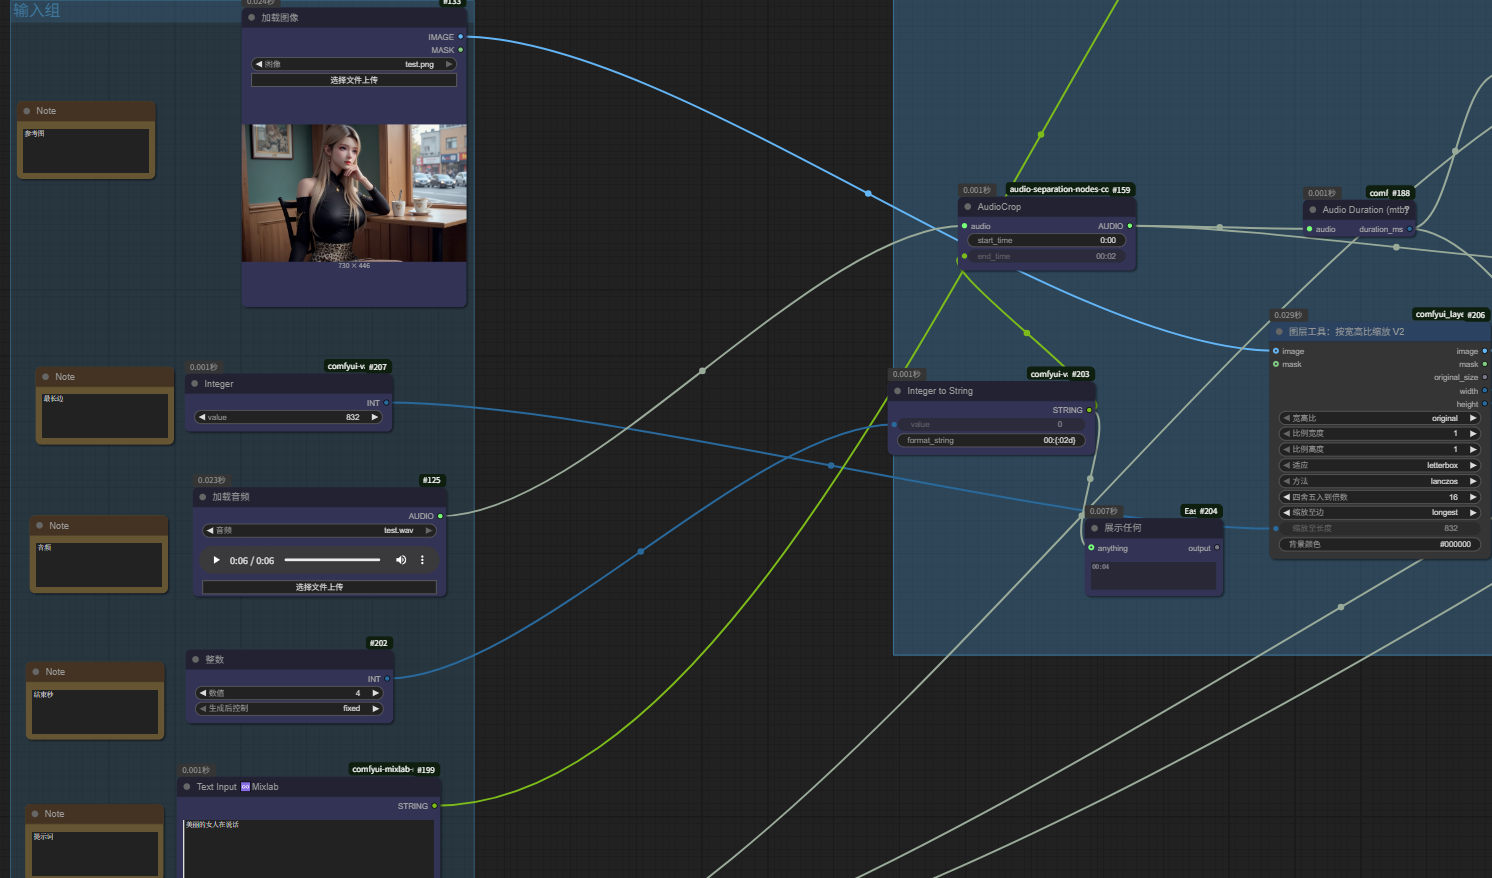Viewport: 1492px width, 878px height.
Task: Open the test.wav audio file dropdown
Action: coord(319,530)
